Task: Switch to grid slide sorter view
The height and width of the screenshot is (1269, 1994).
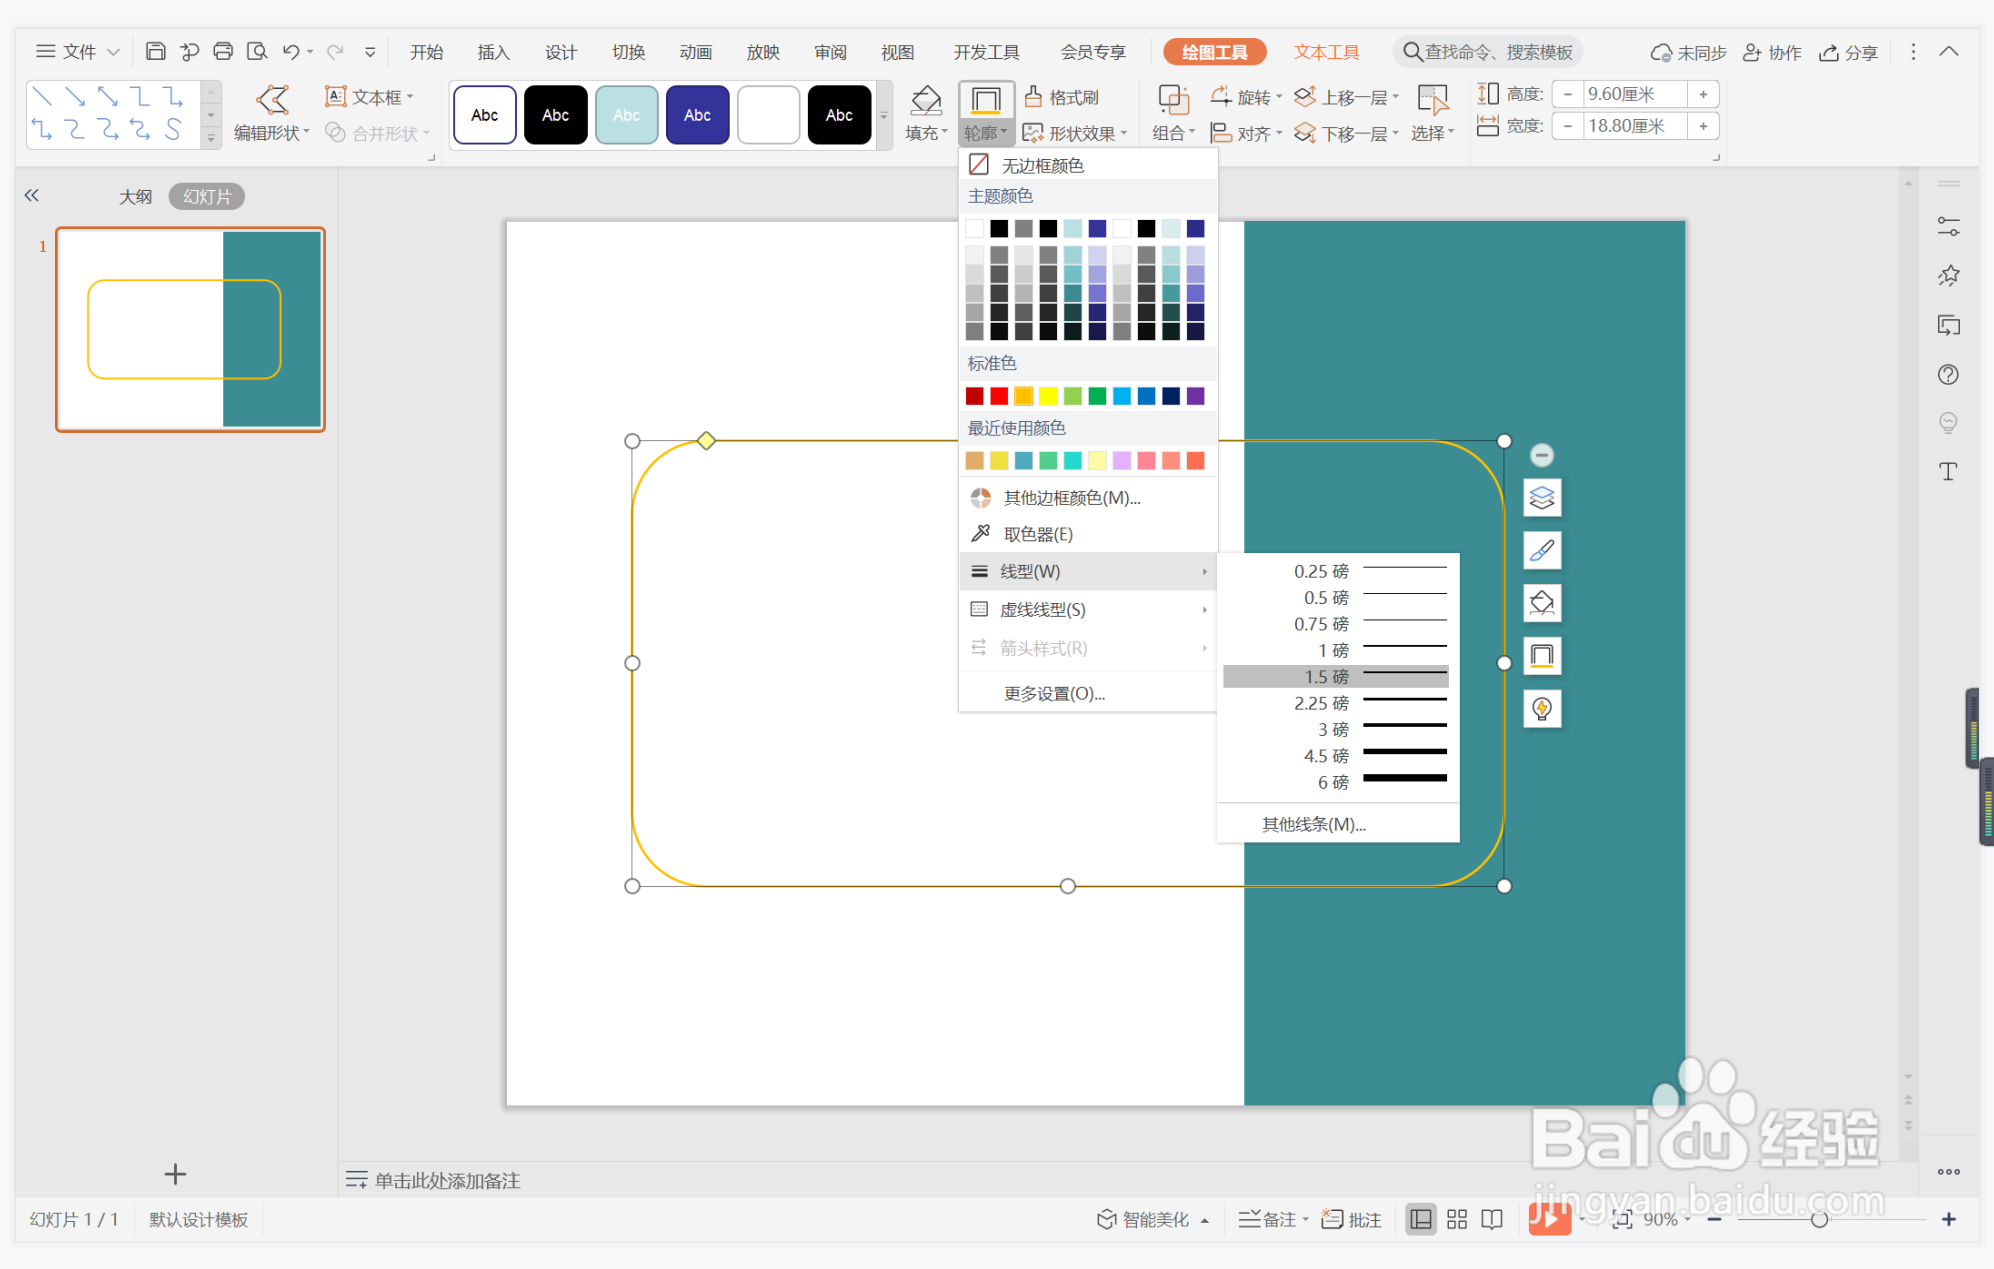Action: click(x=1456, y=1219)
